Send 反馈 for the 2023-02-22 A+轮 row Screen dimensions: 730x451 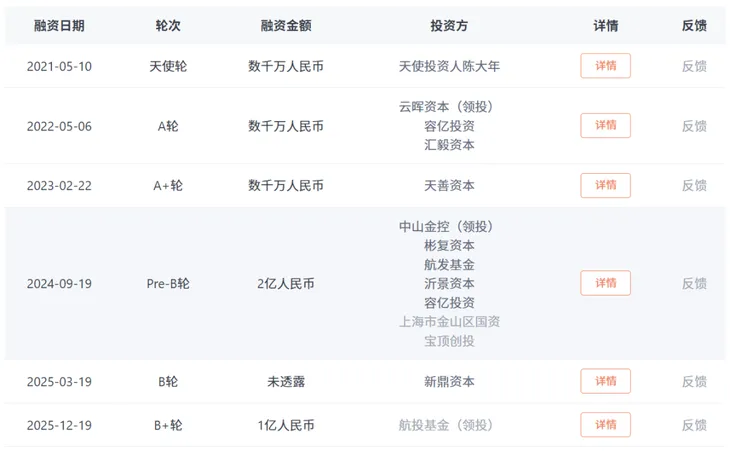click(694, 185)
